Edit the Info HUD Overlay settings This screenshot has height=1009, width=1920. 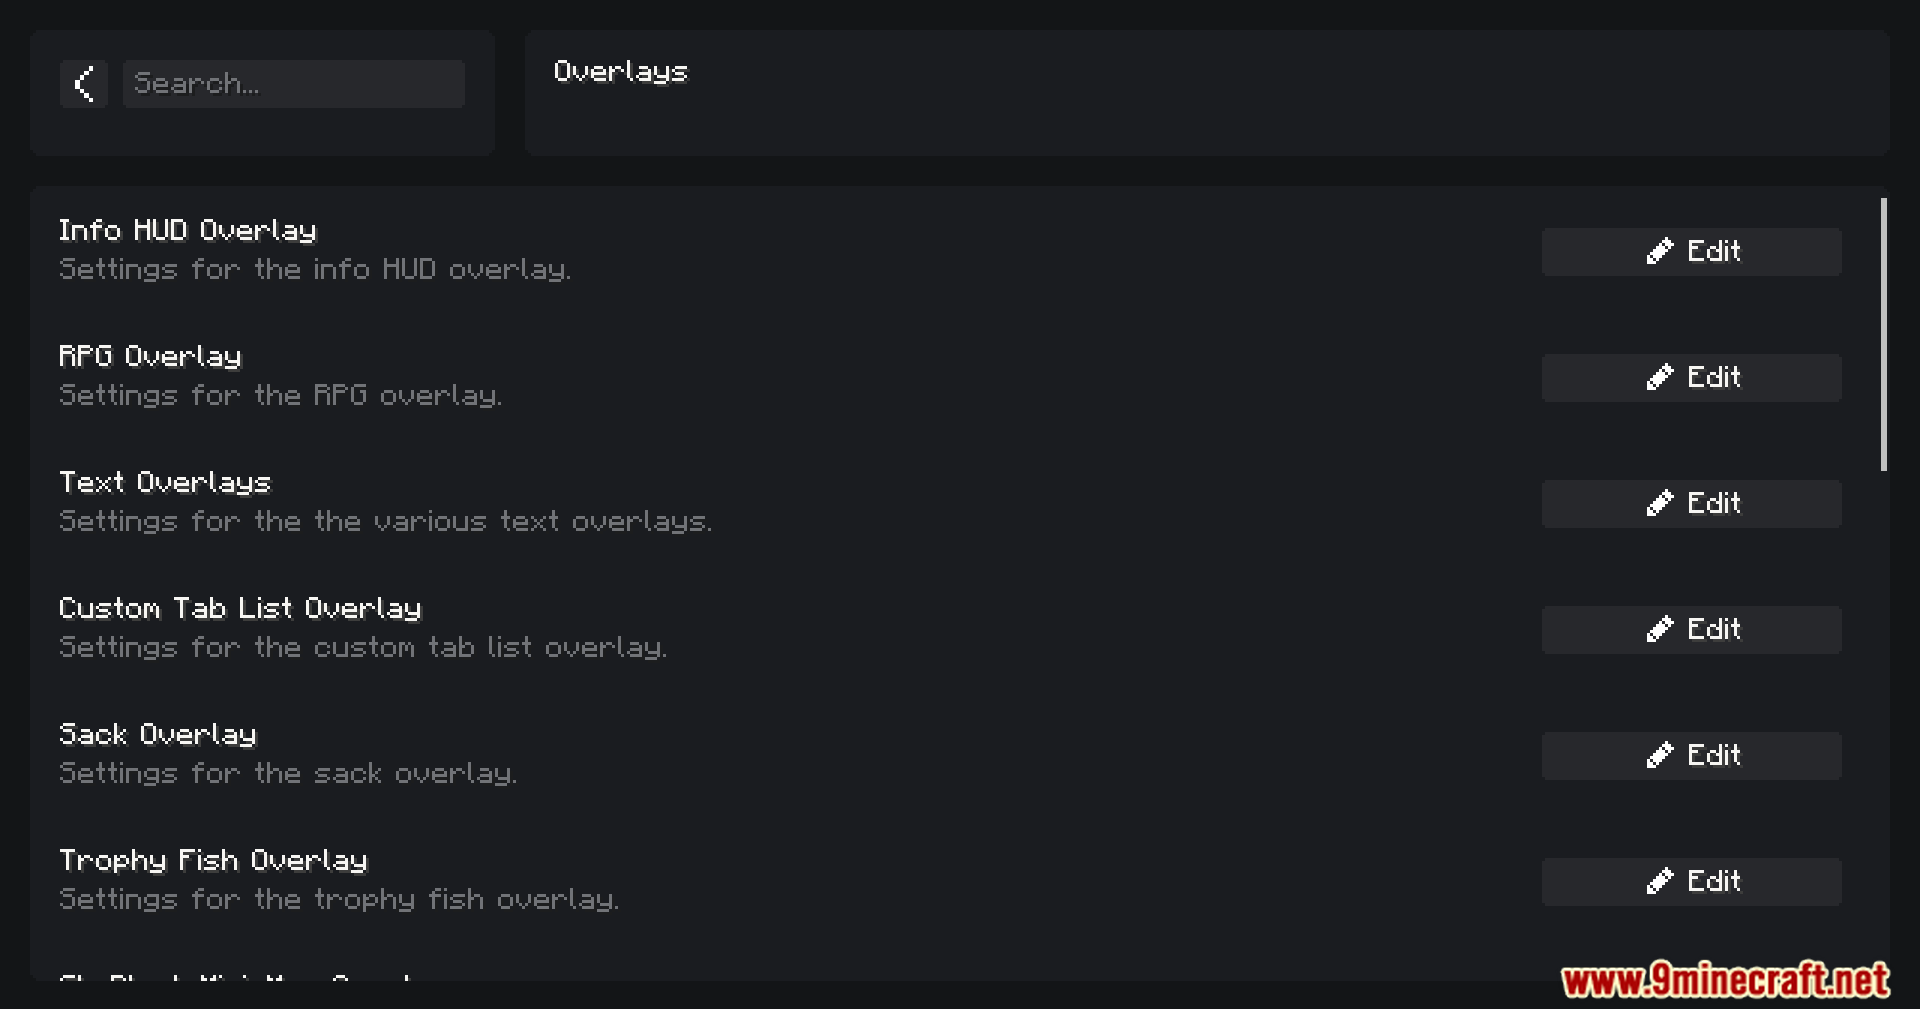click(x=1691, y=252)
